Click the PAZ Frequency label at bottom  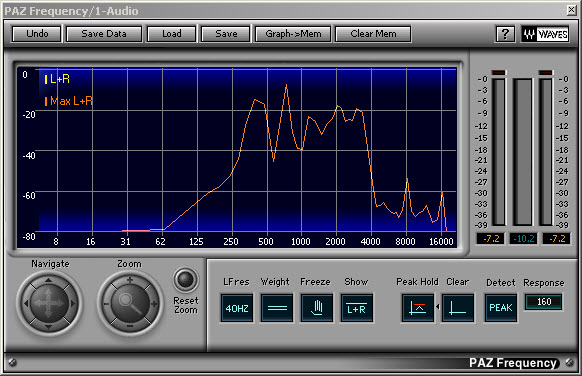click(x=513, y=363)
